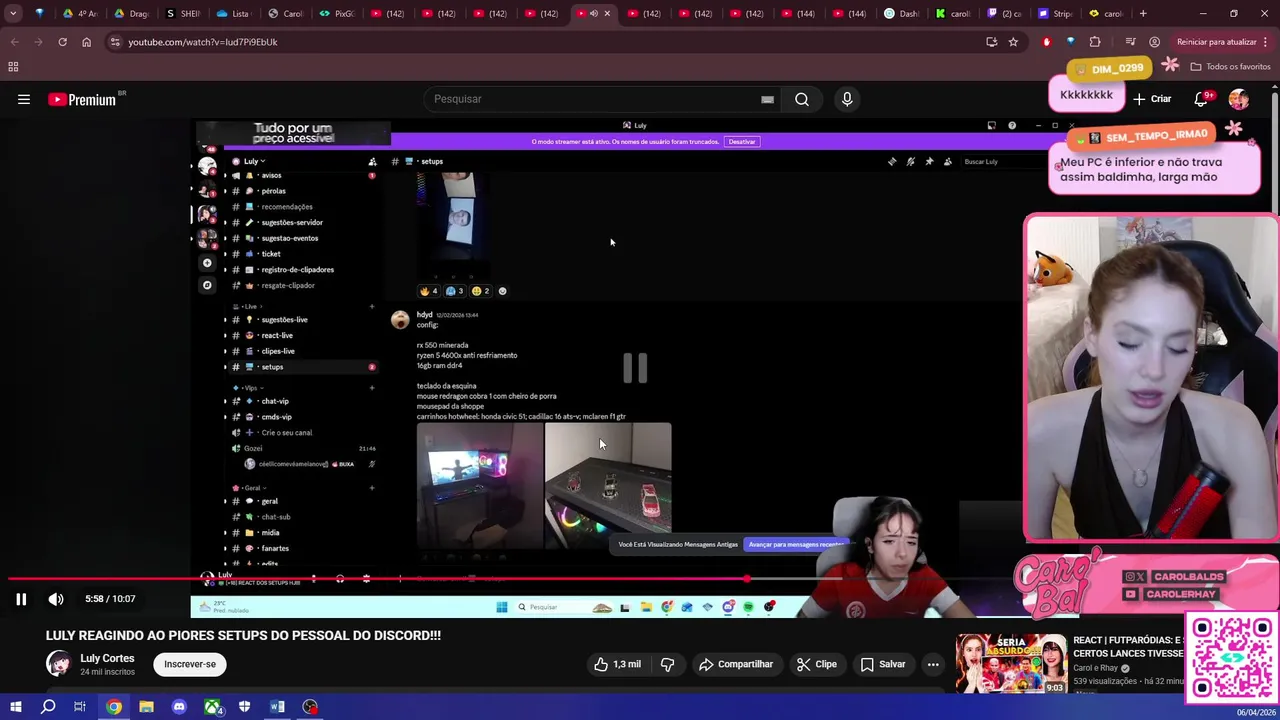The width and height of the screenshot is (1280, 720).
Task: Click the youtube.com address bar URL
Action: pos(203,42)
